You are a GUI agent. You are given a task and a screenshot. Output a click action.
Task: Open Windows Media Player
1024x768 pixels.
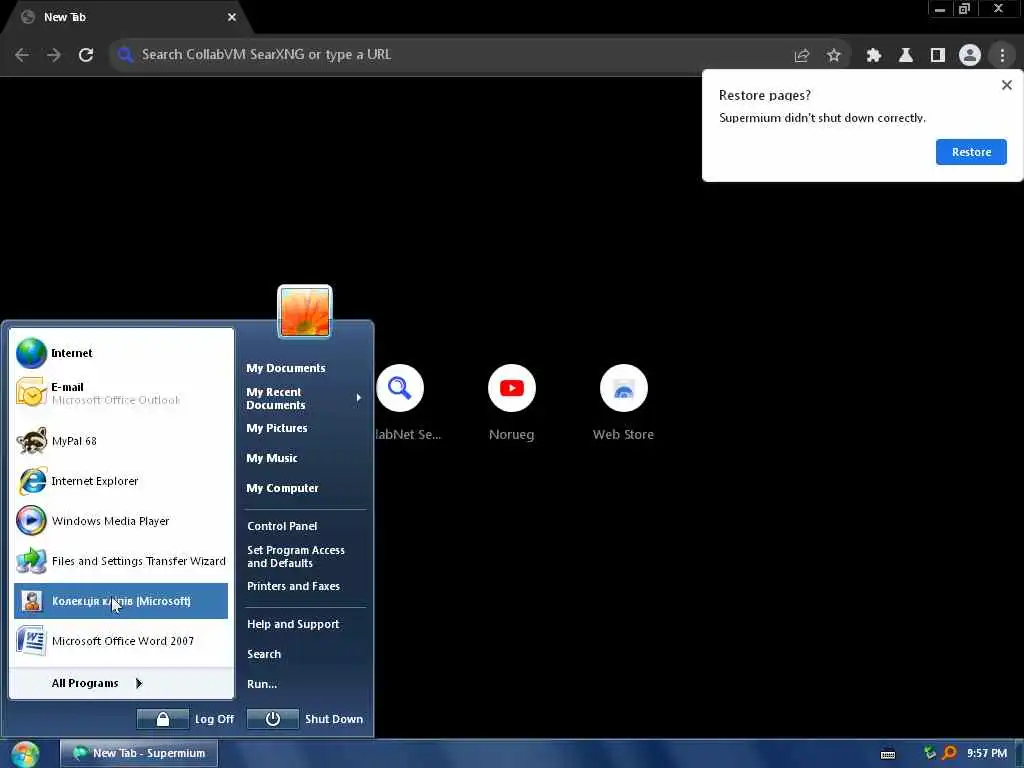[121, 521]
